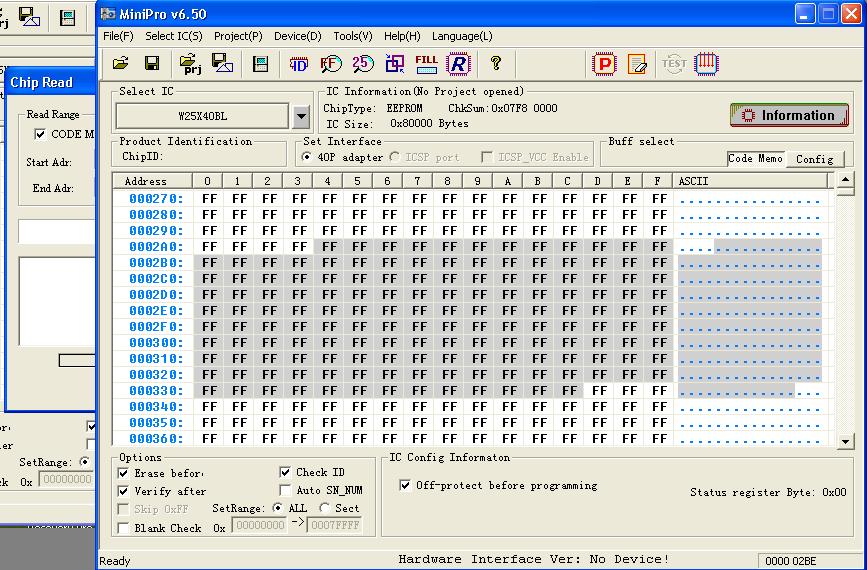Click the P program chip icon
This screenshot has height=570, width=867.
[604, 64]
